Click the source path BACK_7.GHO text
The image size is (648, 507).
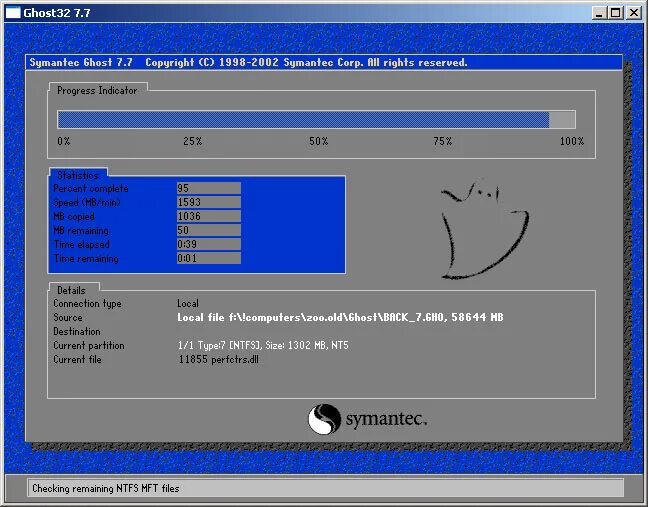click(x=341, y=317)
